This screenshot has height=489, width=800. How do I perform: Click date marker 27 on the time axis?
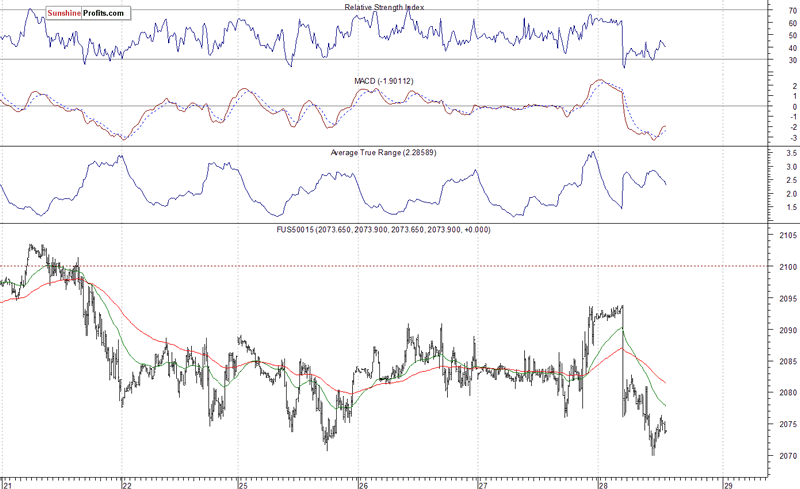[482, 485]
